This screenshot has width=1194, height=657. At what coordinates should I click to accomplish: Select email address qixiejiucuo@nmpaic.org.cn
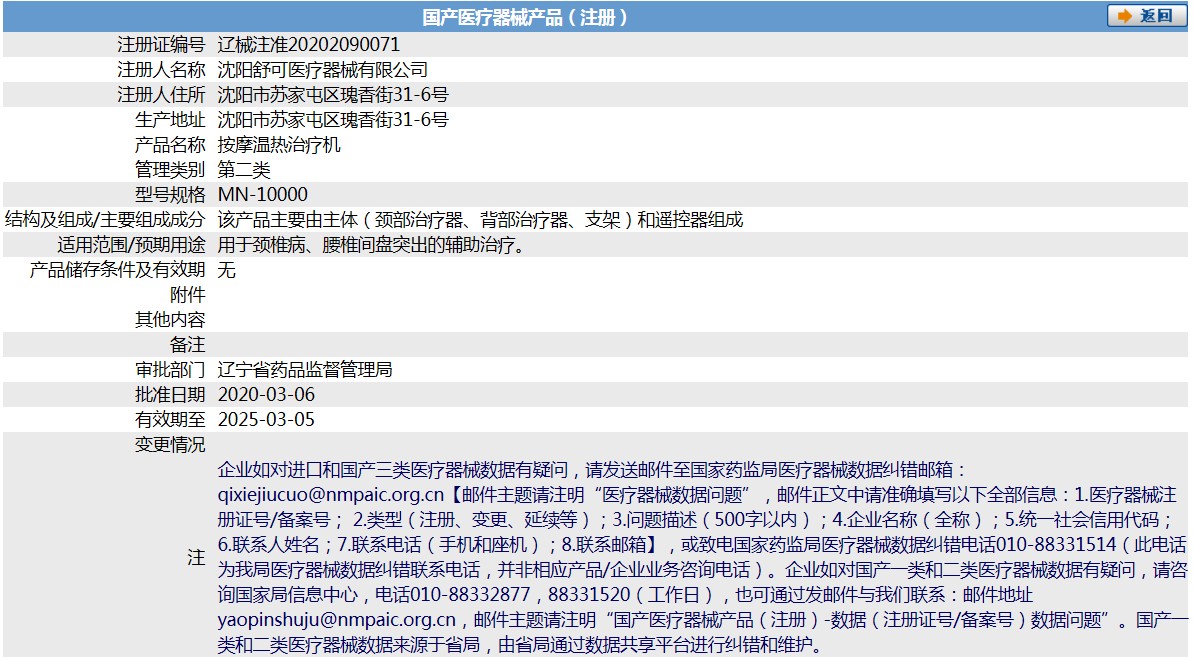pyautogui.click(x=330, y=495)
